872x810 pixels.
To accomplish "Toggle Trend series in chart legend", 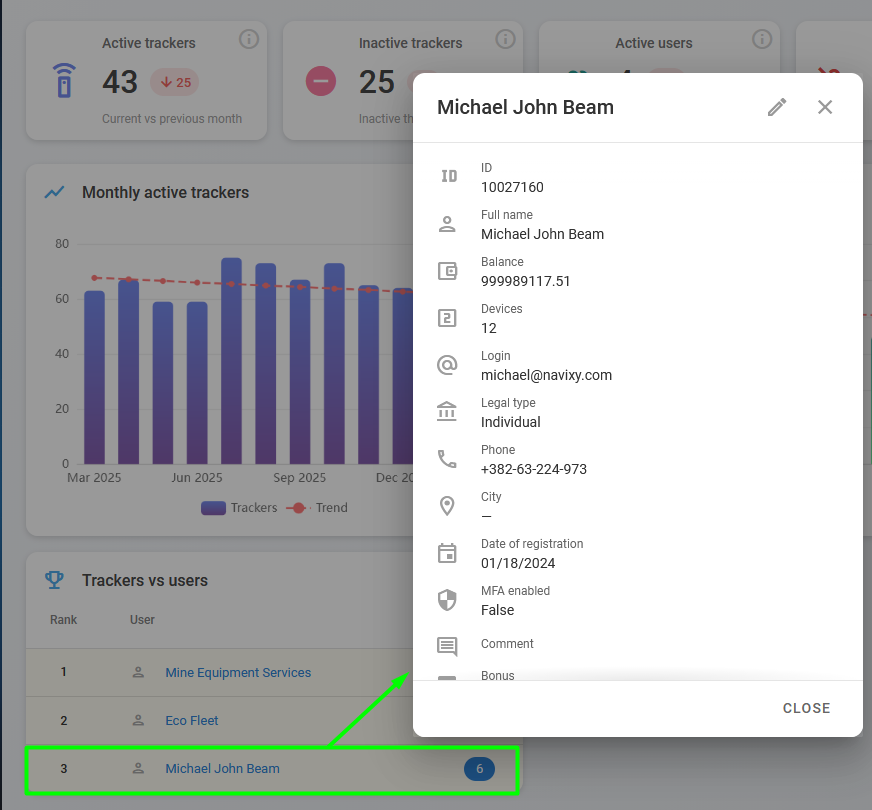I will (x=317, y=508).
